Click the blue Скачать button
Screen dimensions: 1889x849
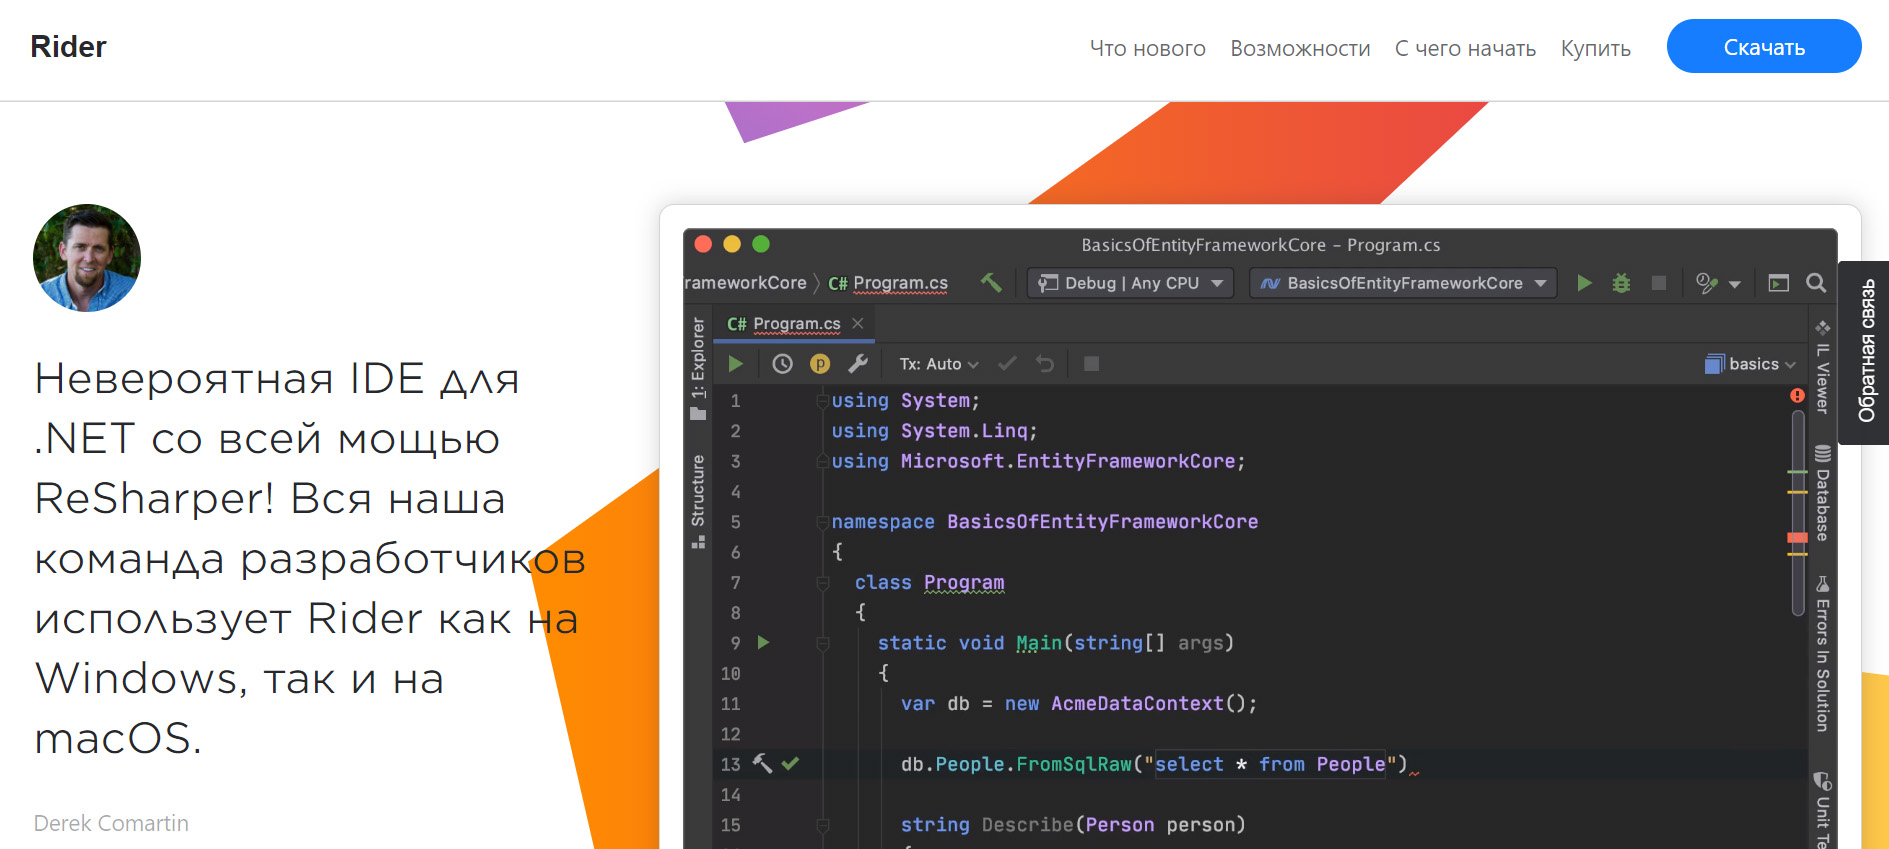pyautogui.click(x=1764, y=46)
